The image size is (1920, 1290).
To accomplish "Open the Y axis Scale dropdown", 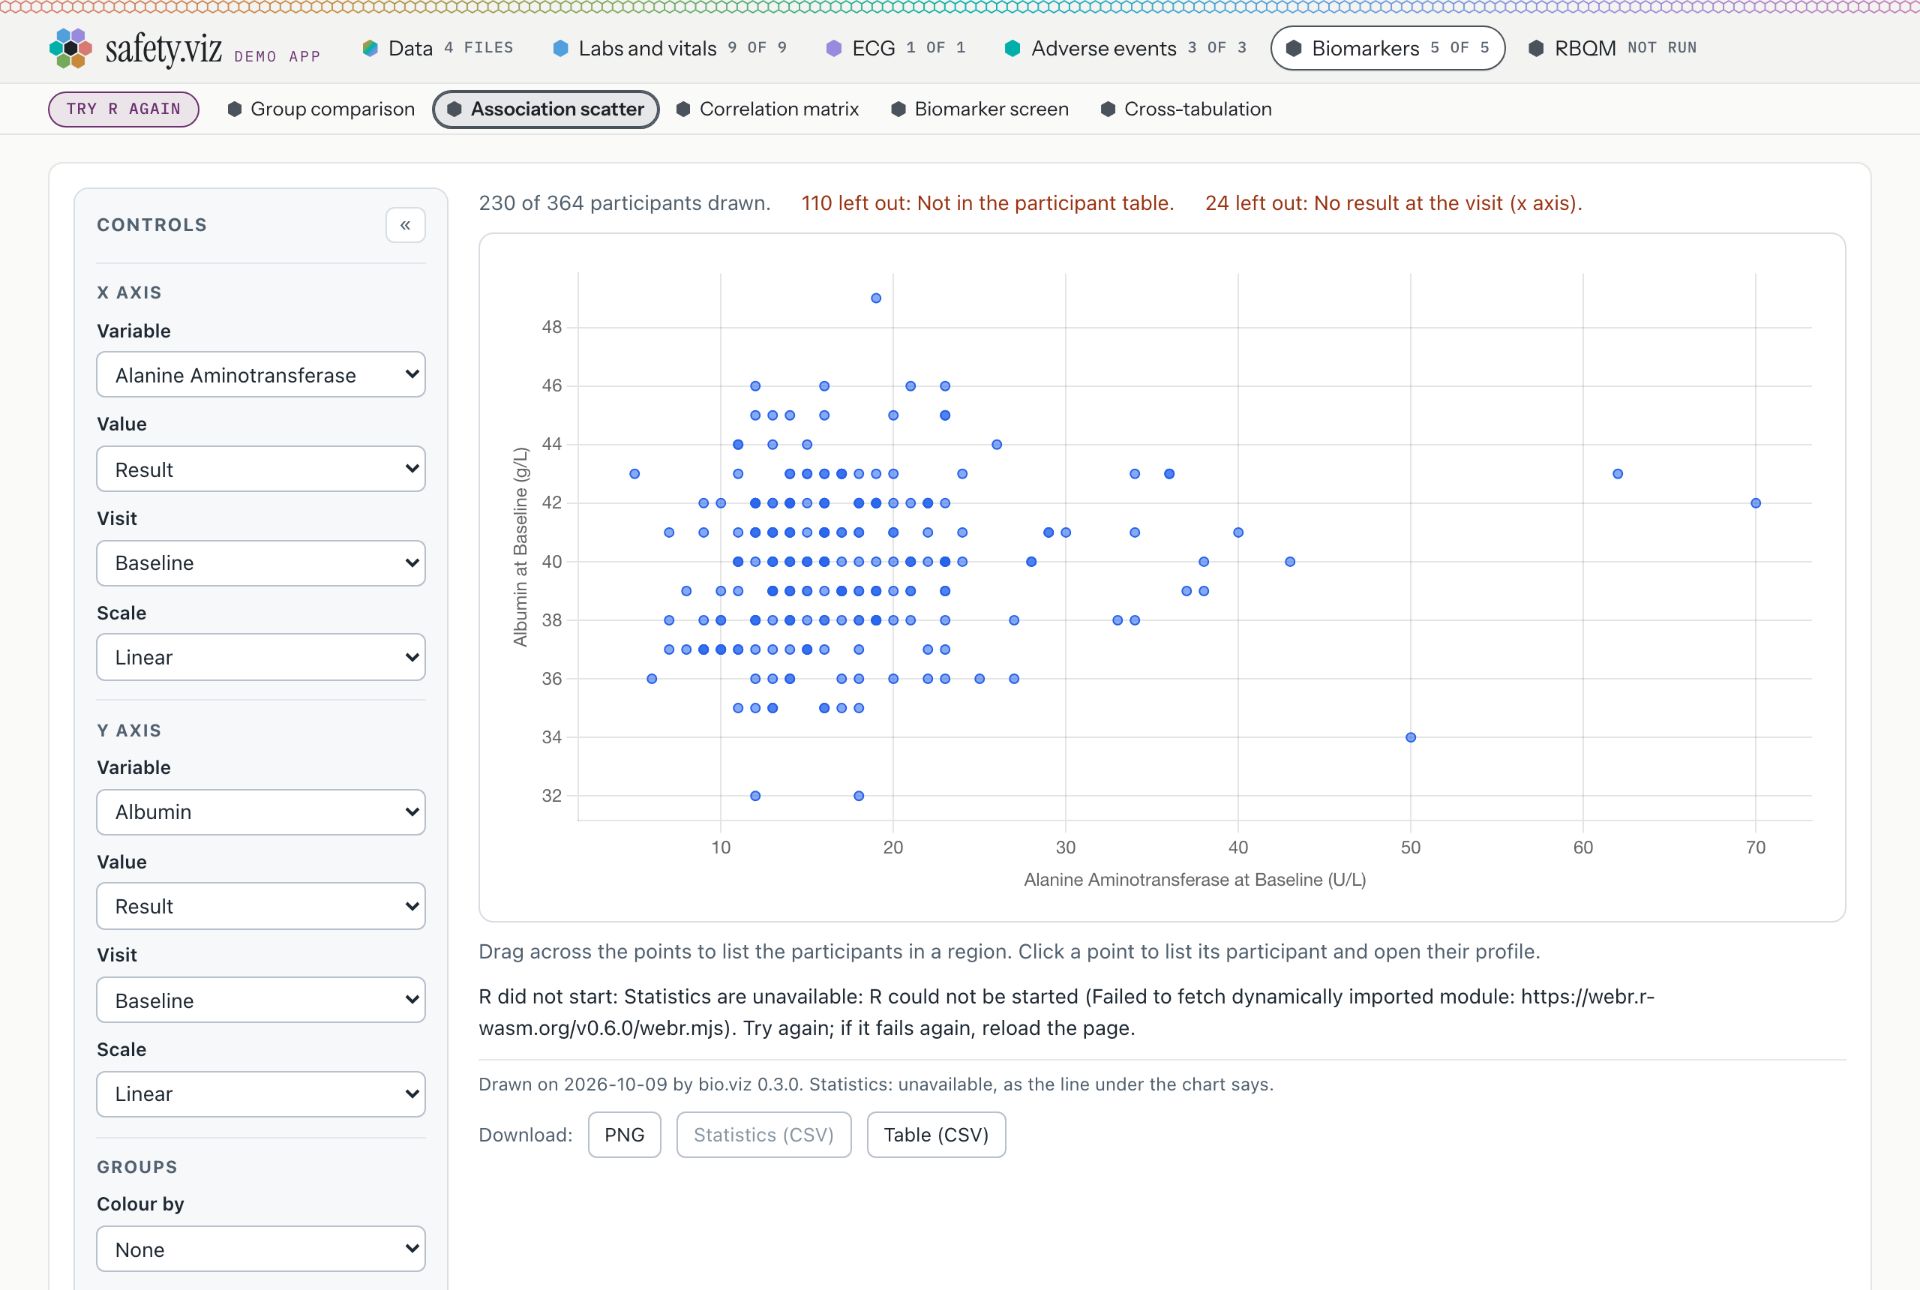I will click(x=261, y=1094).
